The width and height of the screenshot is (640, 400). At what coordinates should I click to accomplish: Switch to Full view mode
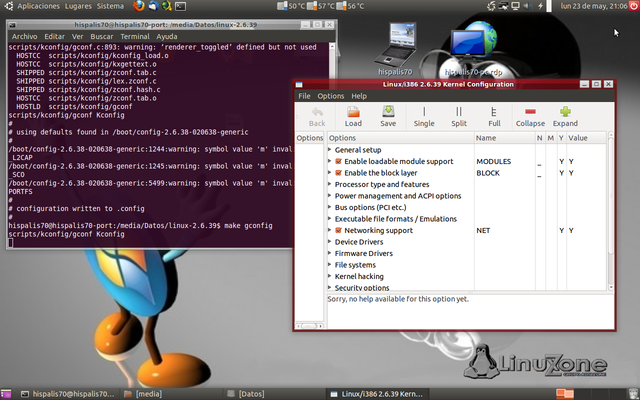tap(494, 117)
